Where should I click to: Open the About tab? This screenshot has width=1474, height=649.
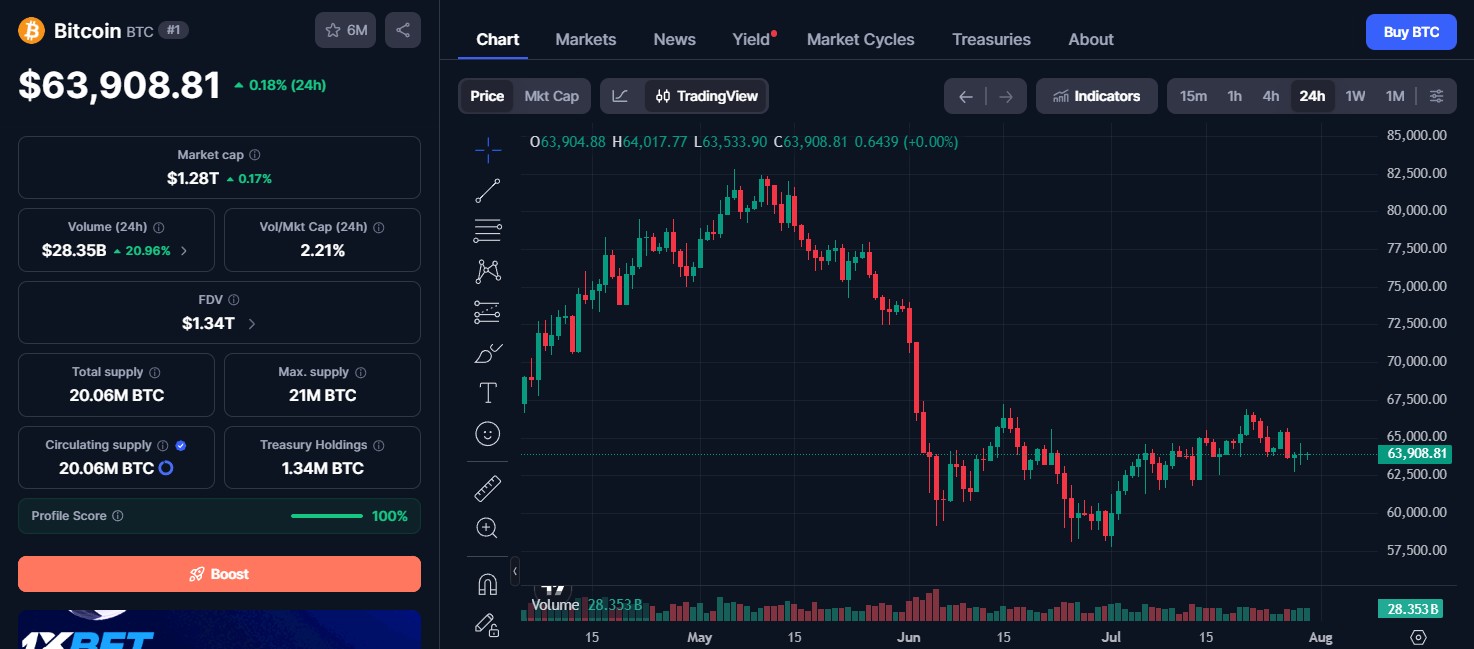(x=1090, y=39)
